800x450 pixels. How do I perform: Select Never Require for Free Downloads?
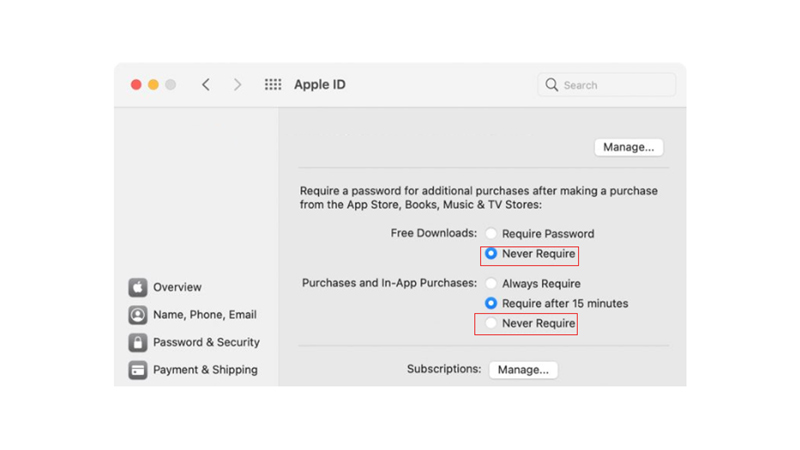(491, 254)
